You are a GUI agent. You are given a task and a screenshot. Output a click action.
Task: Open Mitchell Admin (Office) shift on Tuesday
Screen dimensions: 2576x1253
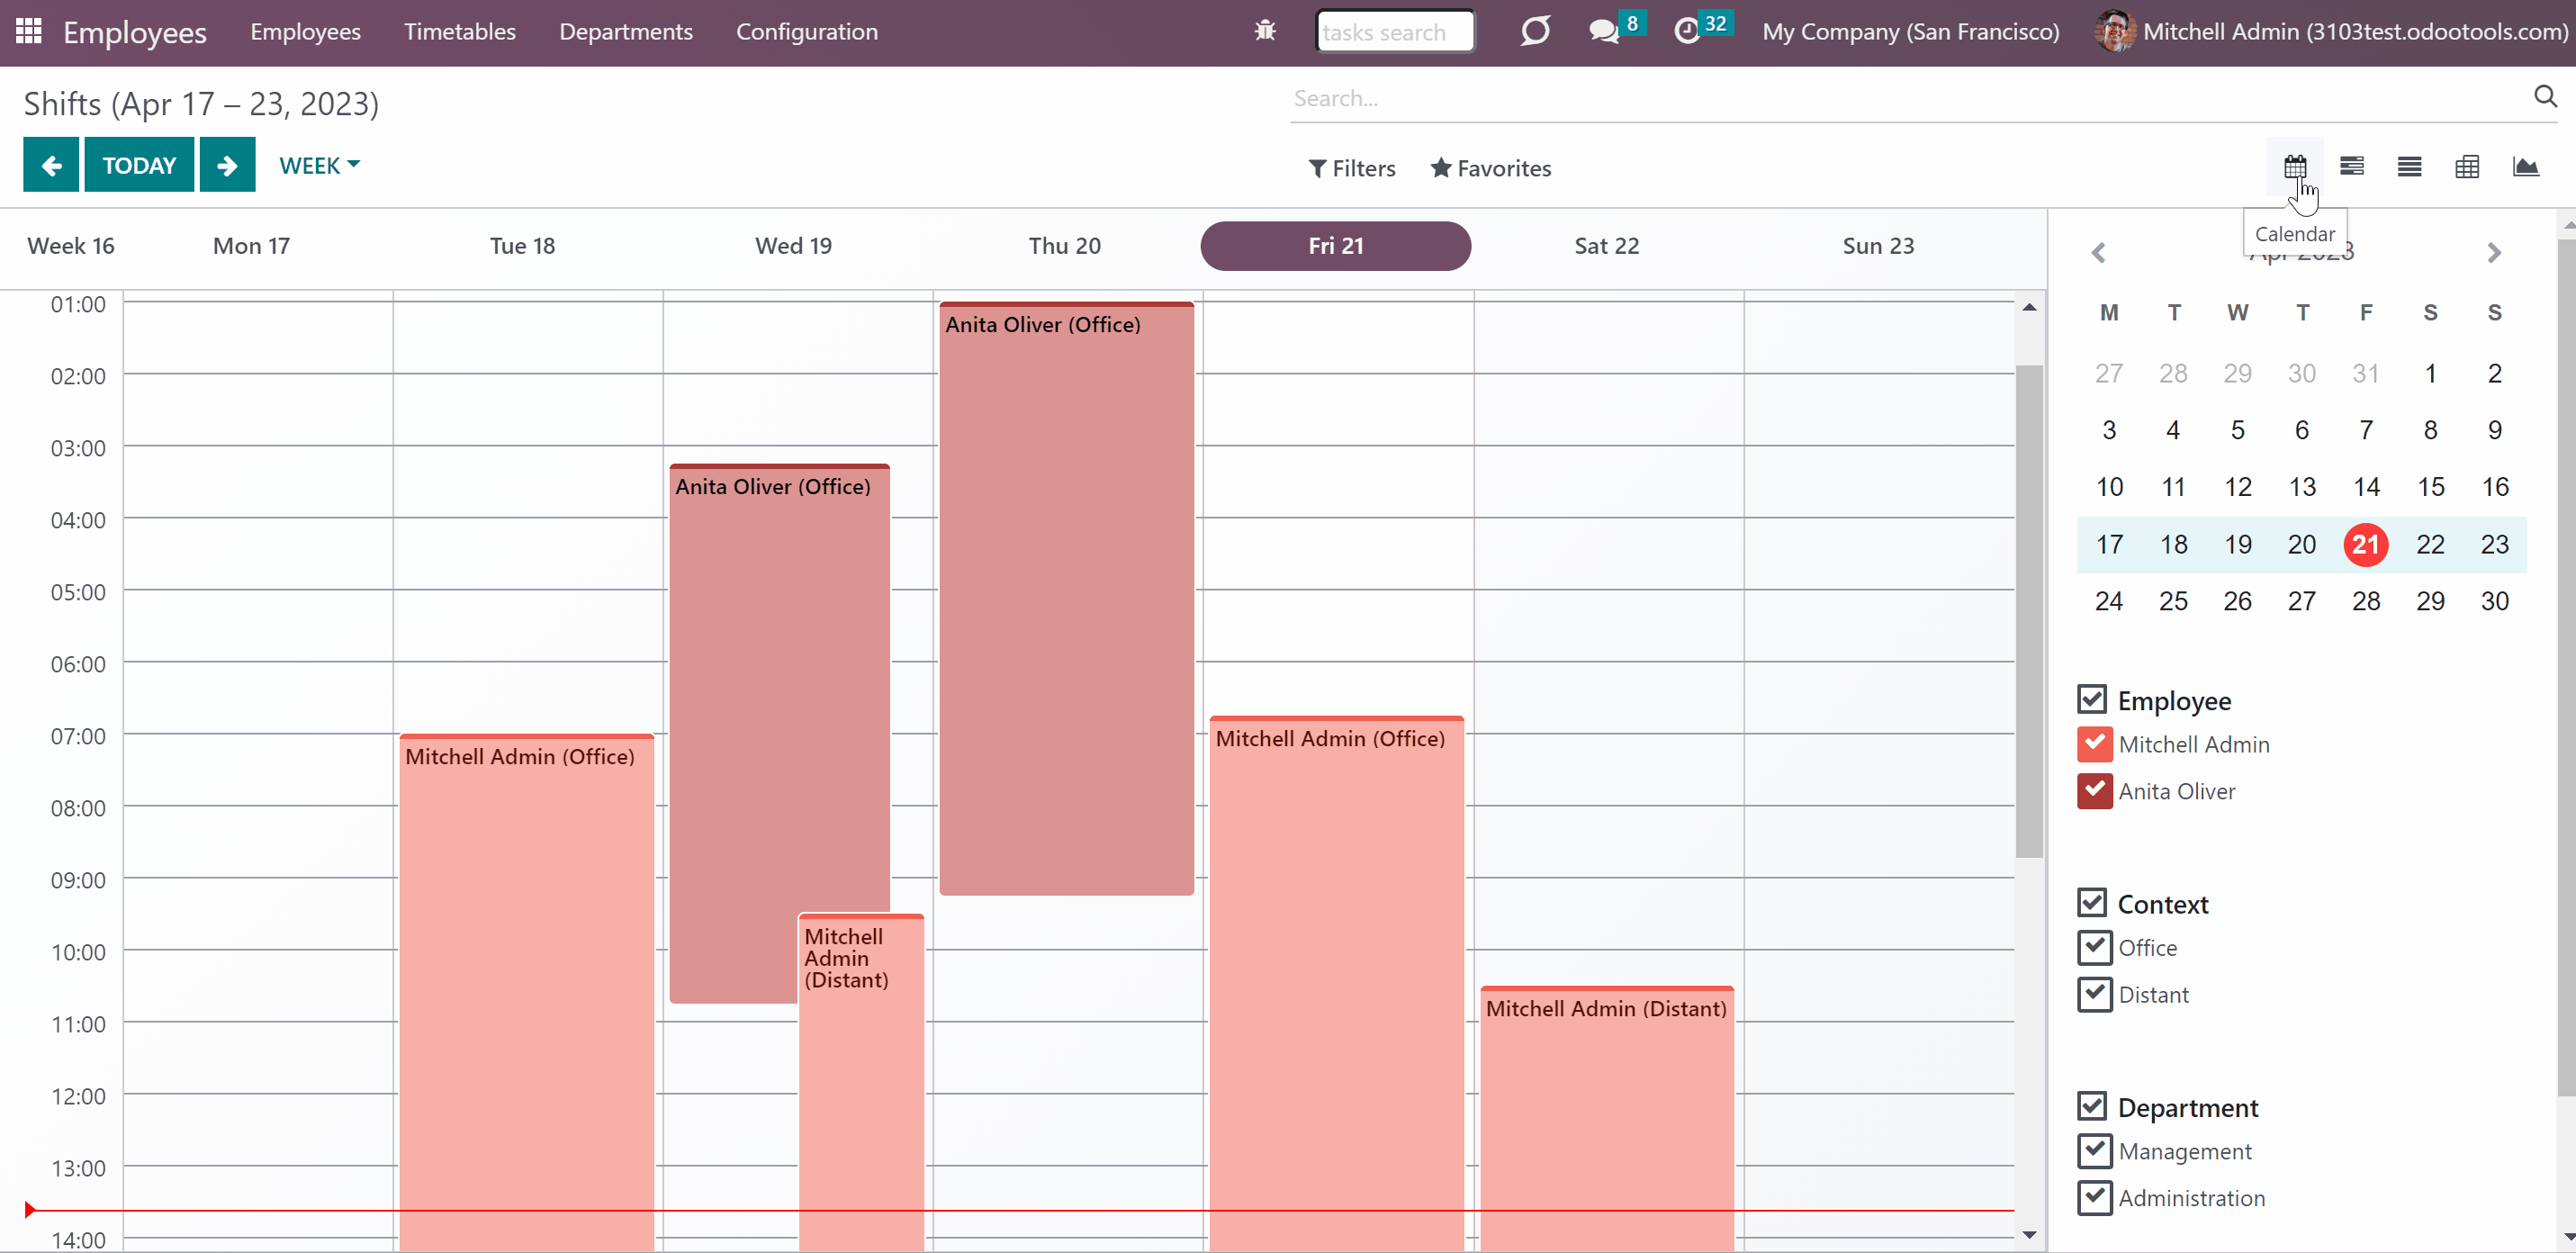[526, 992]
